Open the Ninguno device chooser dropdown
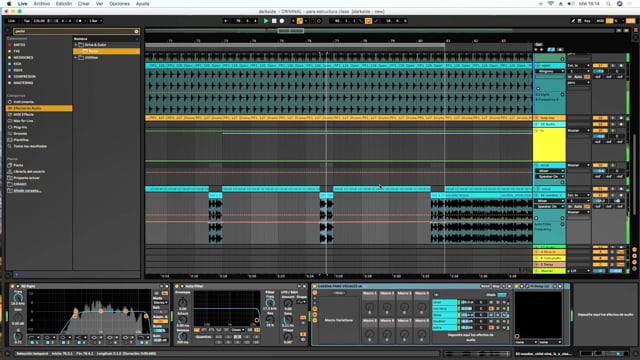 [x=549, y=71]
